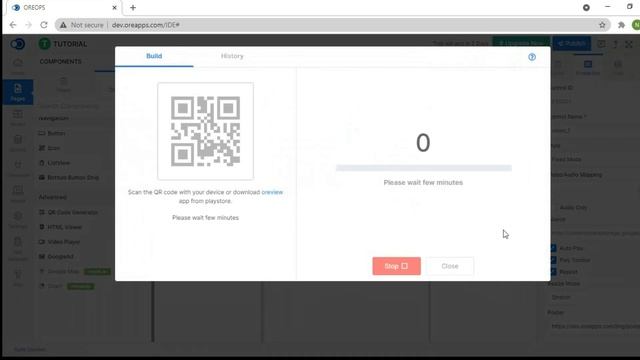Click the fullscreen expand icon in top right
This screenshot has width=640, height=360.
coord(629,44)
